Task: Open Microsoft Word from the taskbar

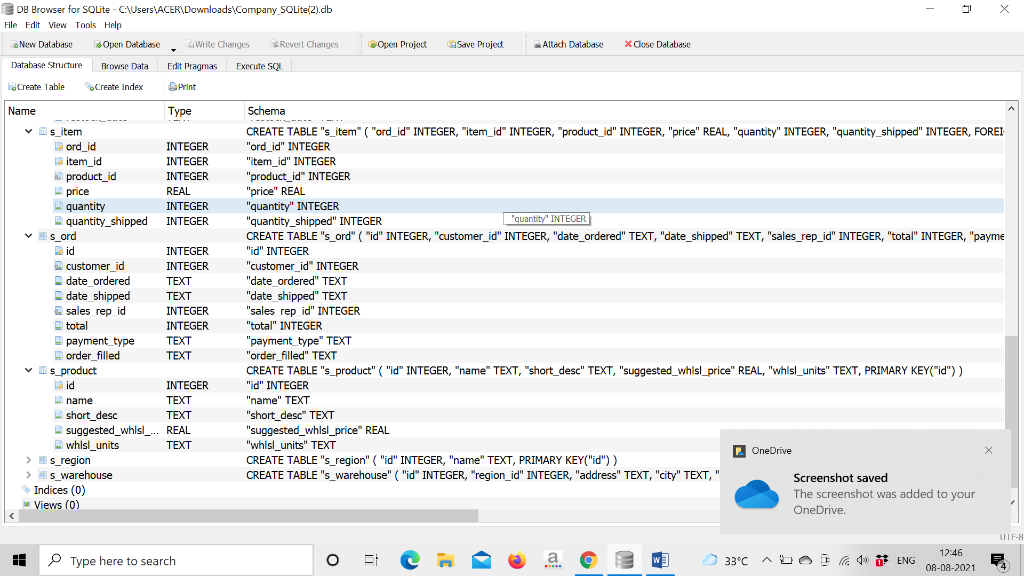Action: click(x=660, y=560)
